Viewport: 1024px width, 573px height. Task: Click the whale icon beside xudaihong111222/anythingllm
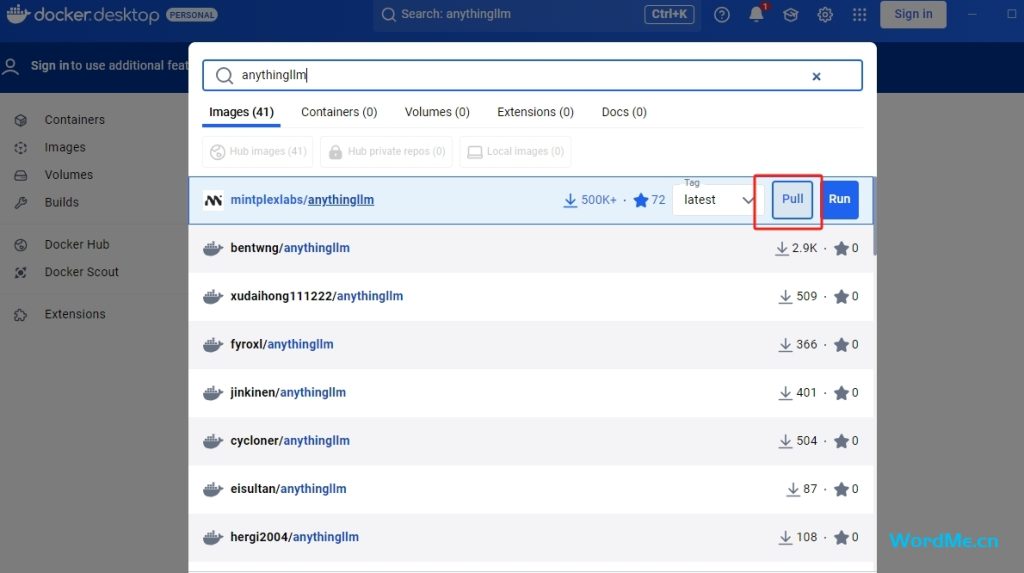pyautogui.click(x=213, y=297)
